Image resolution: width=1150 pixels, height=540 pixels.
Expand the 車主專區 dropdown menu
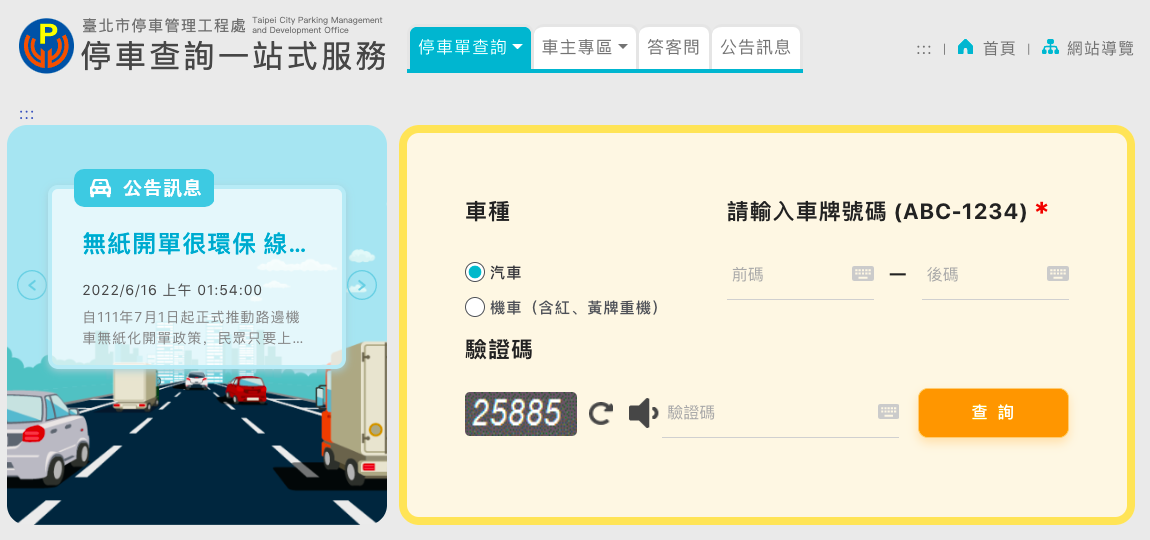click(x=585, y=48)
